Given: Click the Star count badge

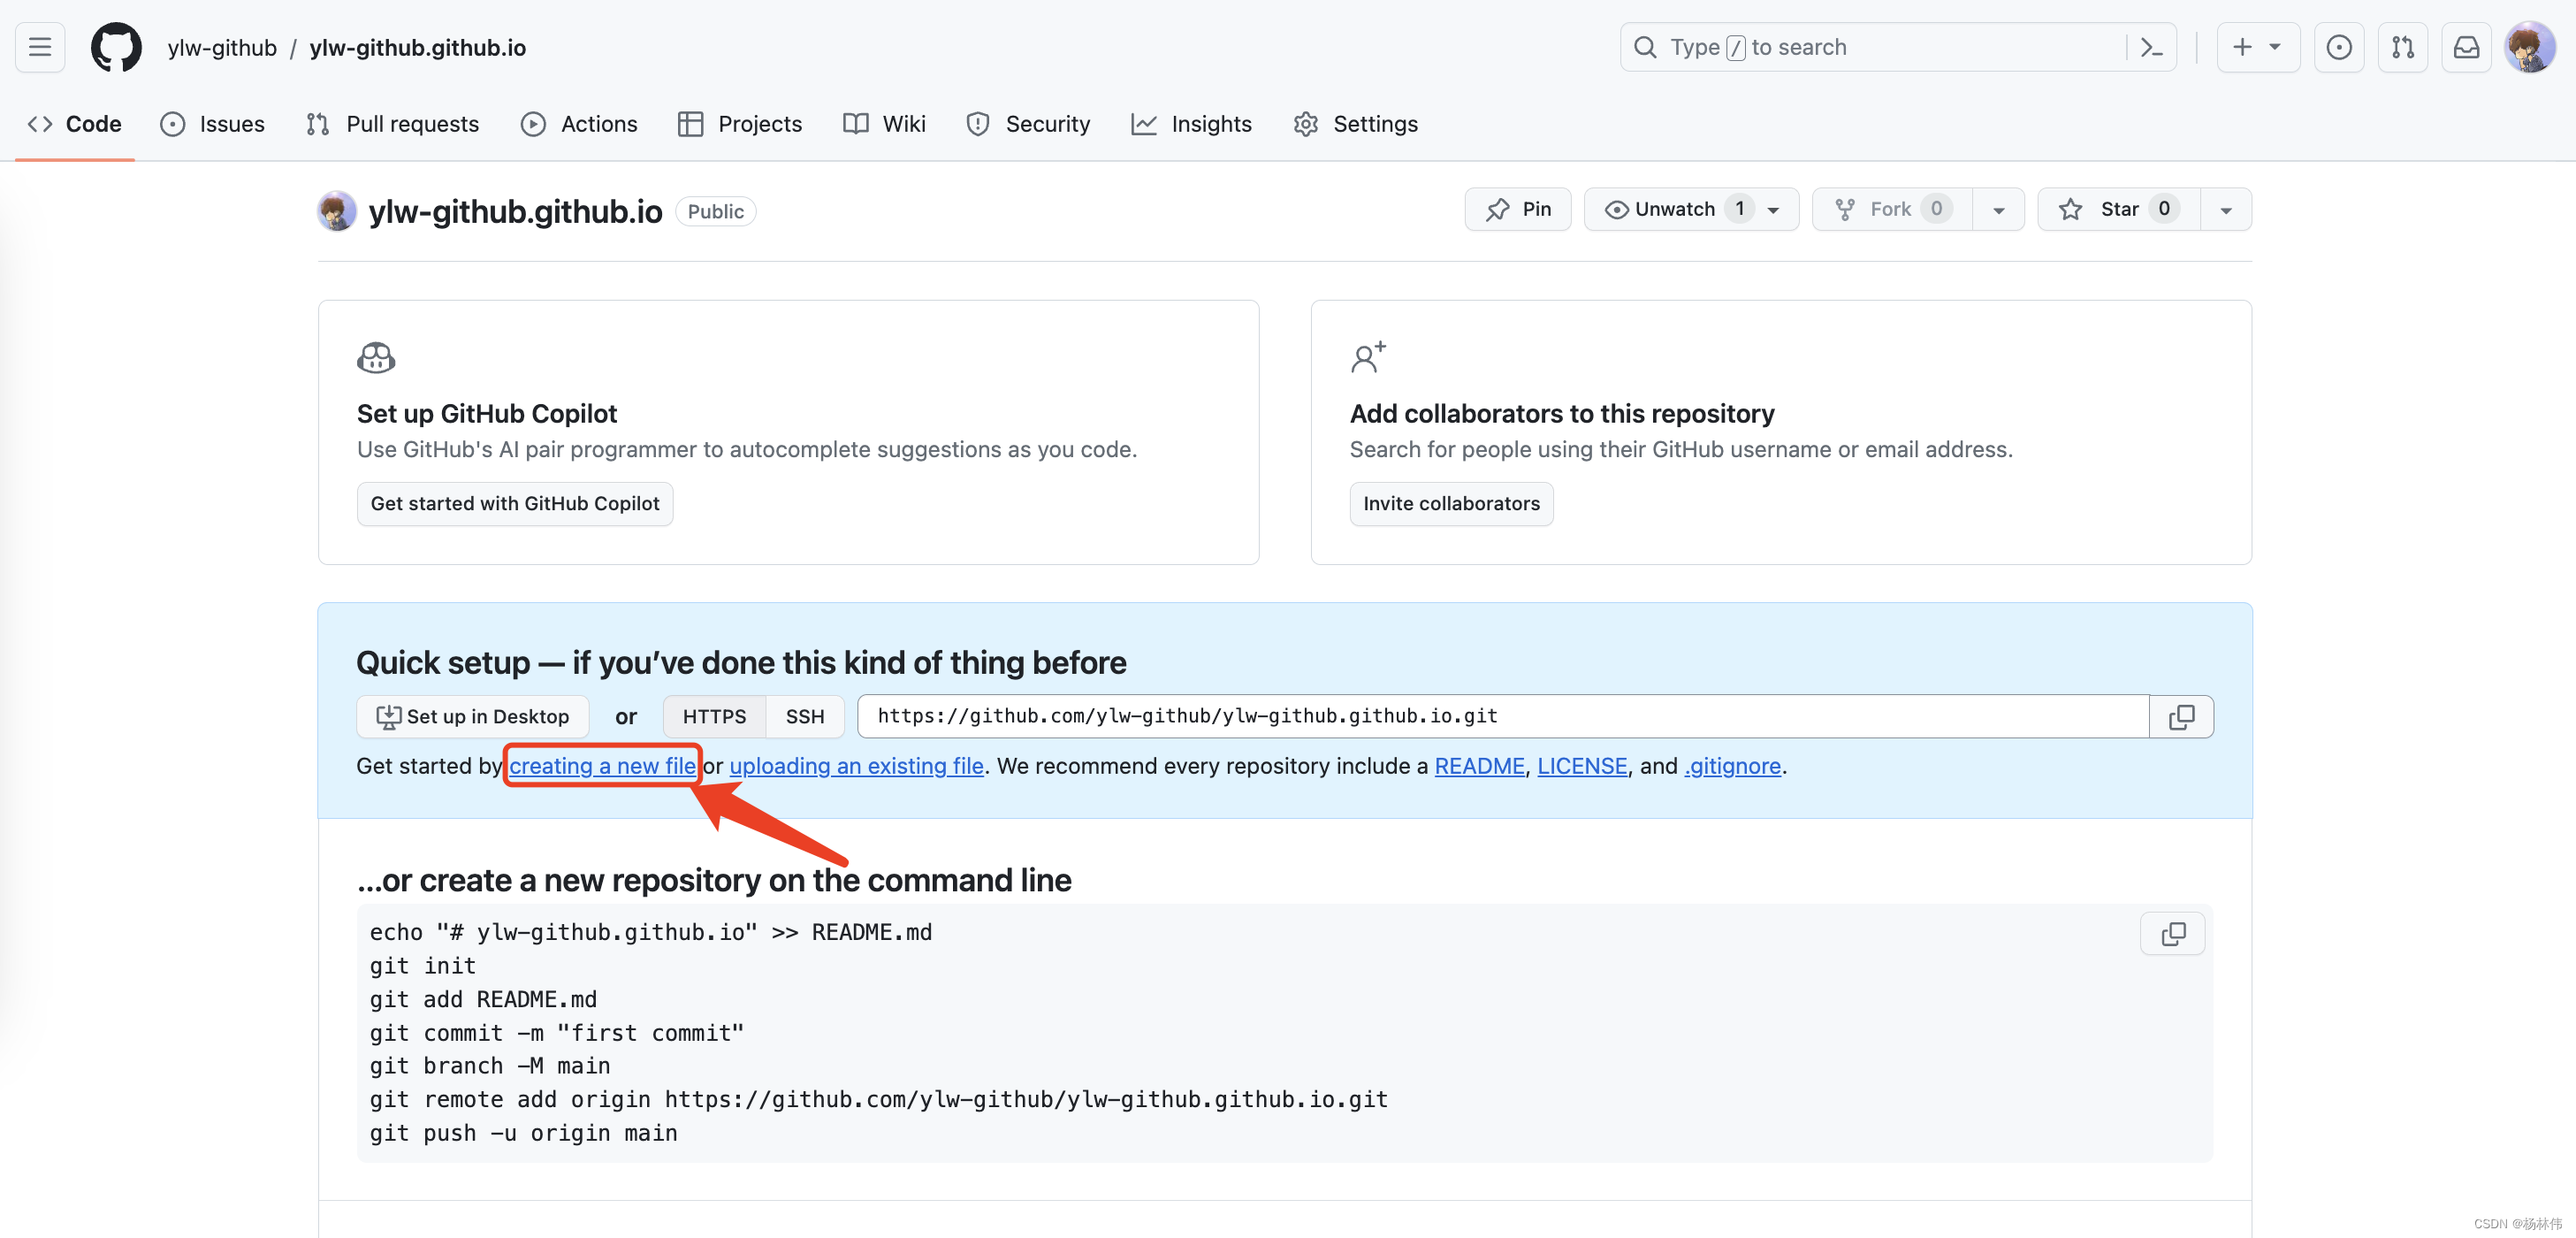Looking at the screenshot, I should tap(2164, 209).
